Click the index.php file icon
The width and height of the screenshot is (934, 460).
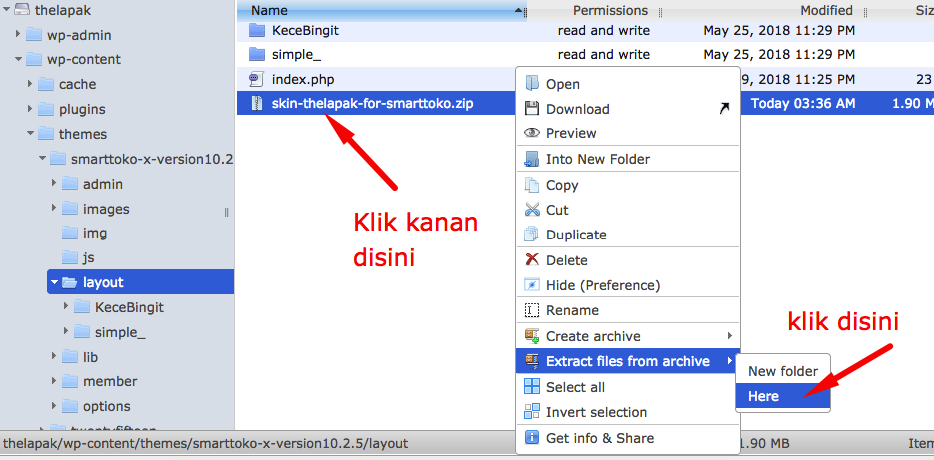tap(256, 79)
